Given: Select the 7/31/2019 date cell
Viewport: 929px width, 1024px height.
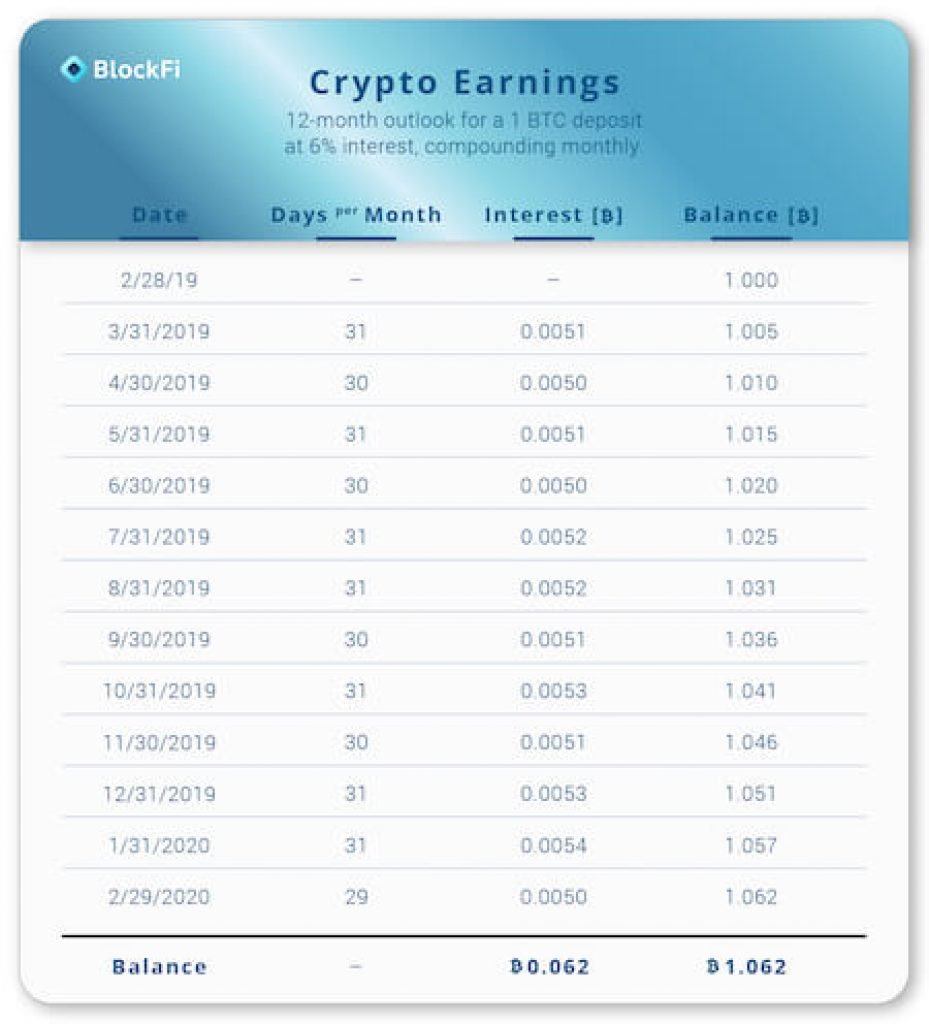Looking at the screenshot, I should pyautogui.click(x=159, y=537).
